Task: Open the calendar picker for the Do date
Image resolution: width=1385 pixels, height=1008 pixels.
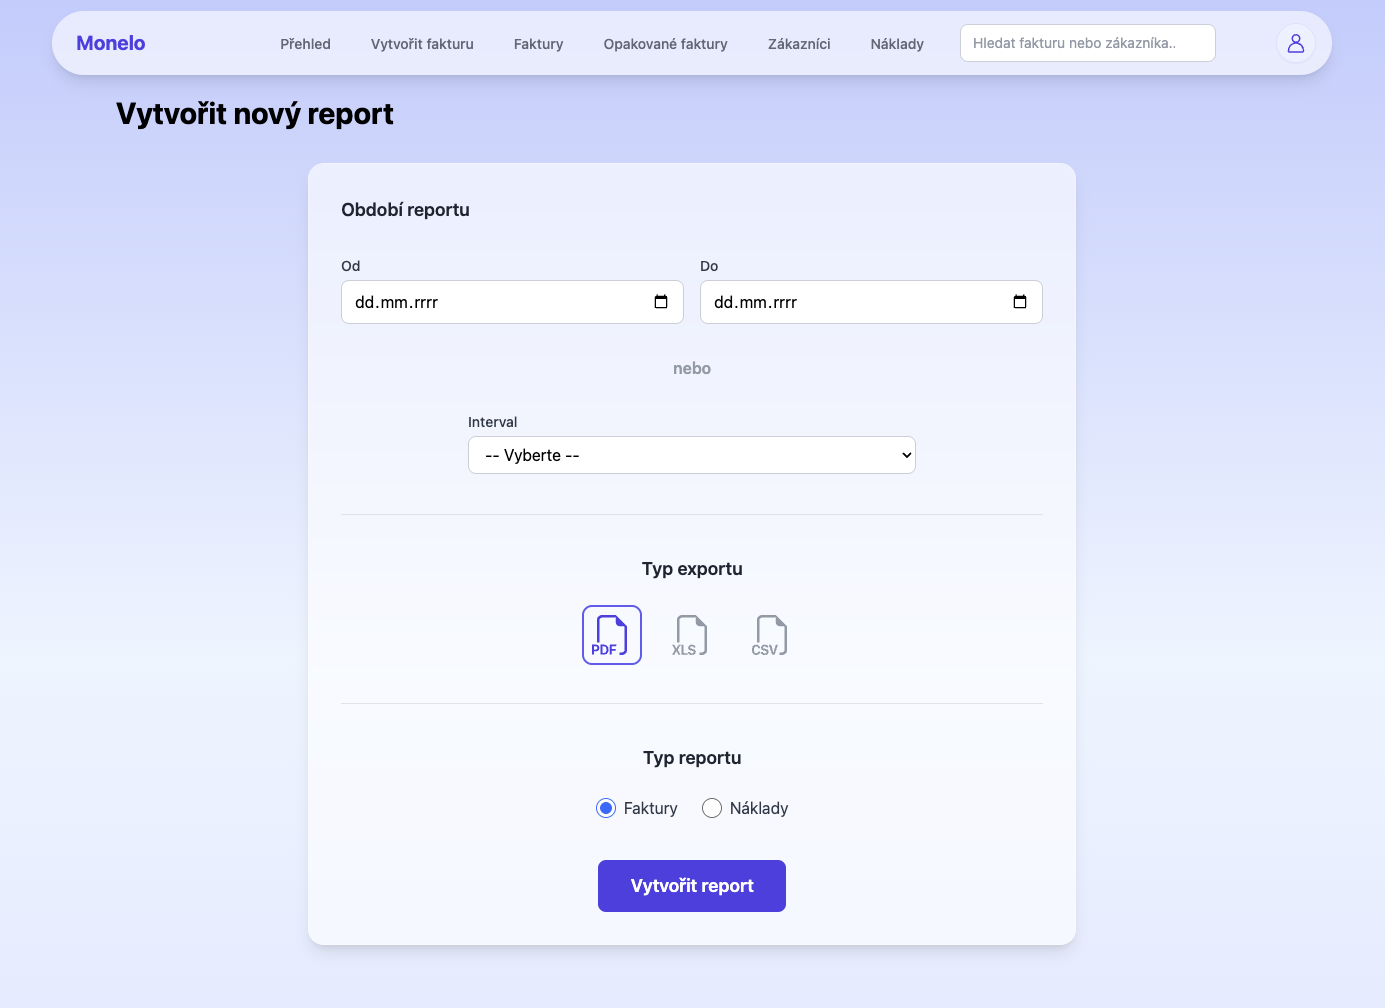Action: click(1020, 301)
